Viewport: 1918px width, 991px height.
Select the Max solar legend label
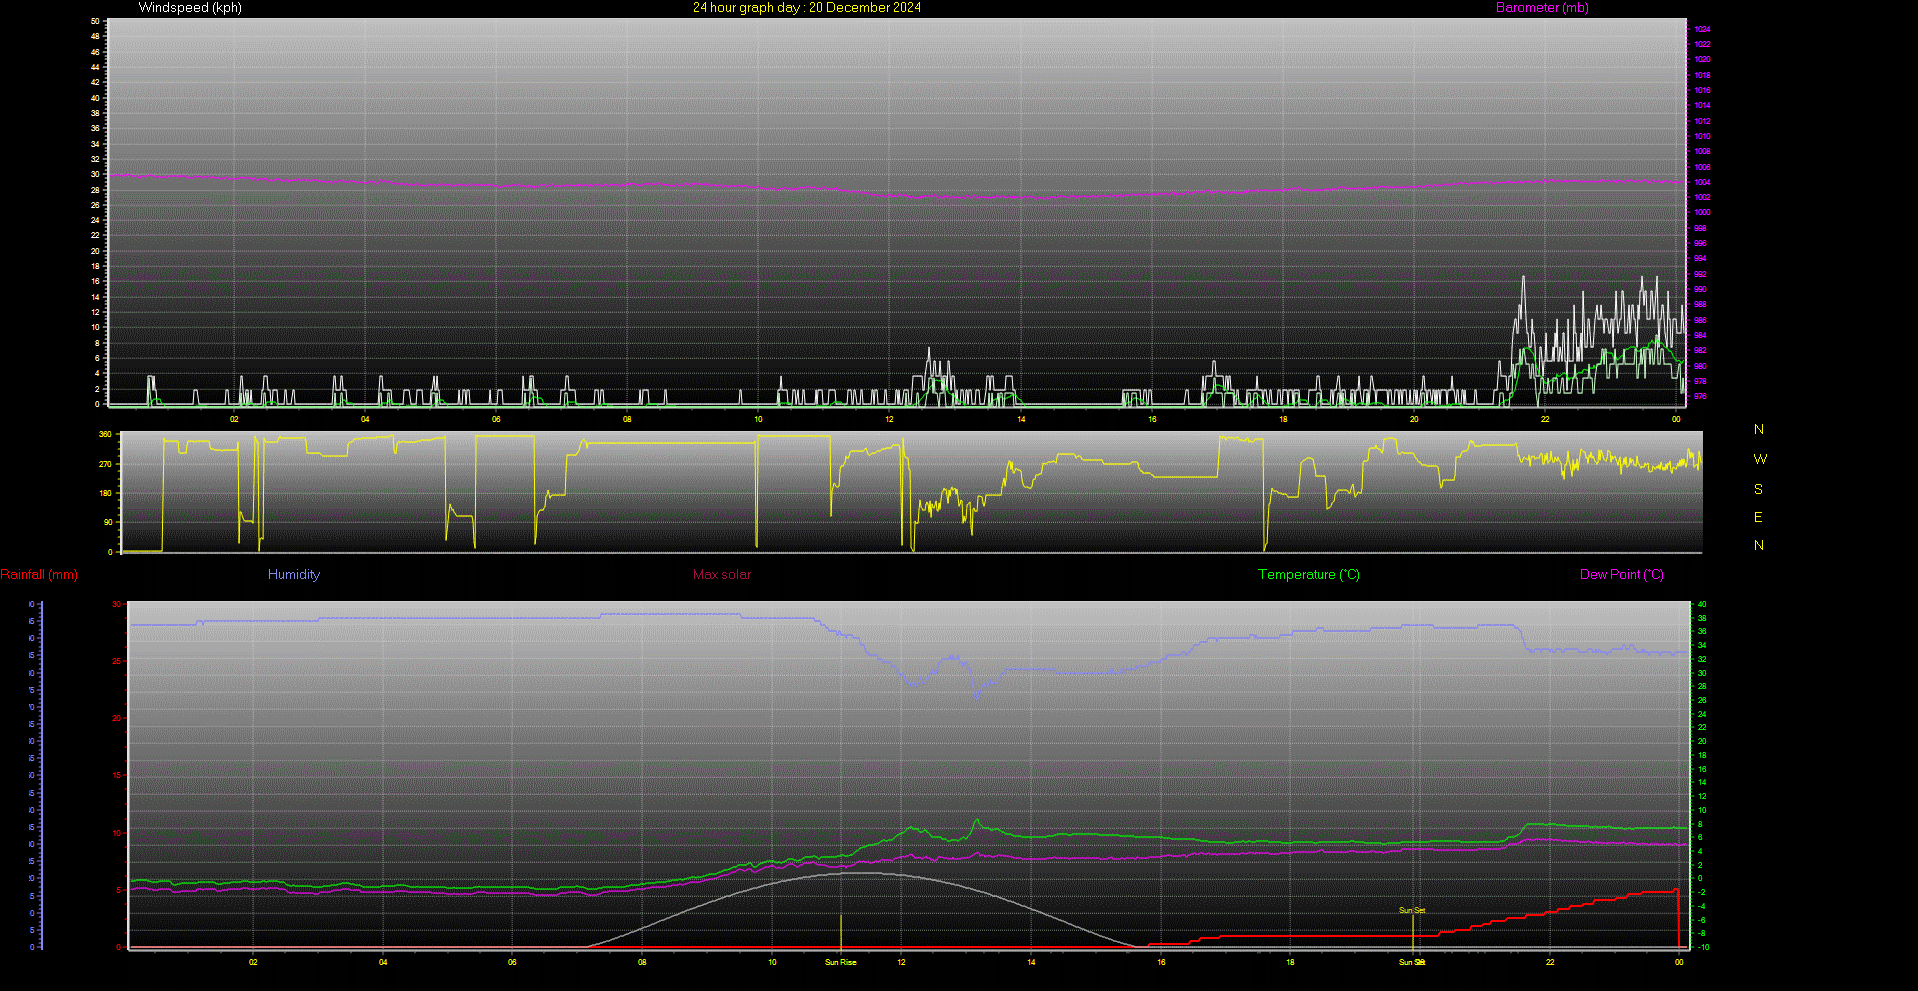click(x=722, y=575)
